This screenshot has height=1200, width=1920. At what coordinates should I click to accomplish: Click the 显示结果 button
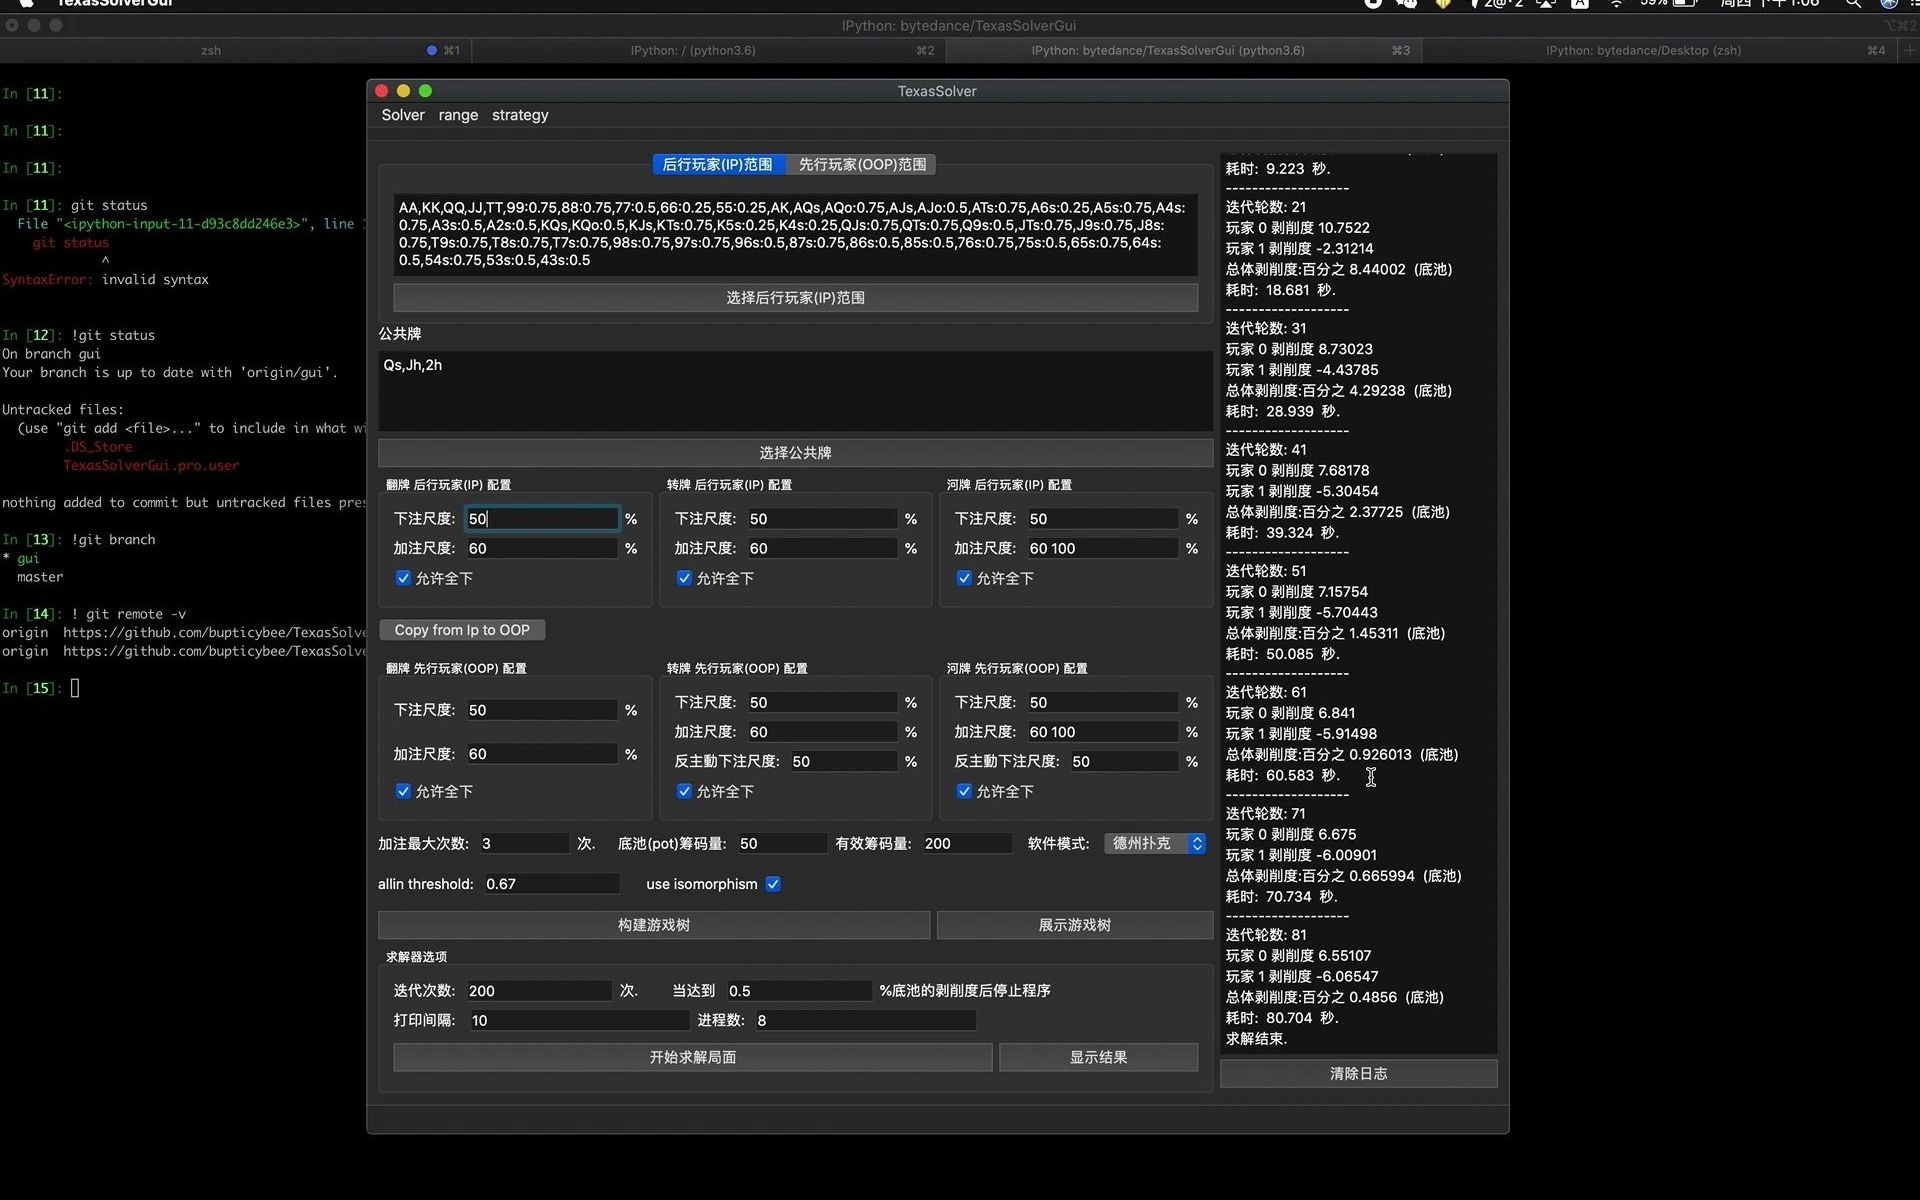coord(1099,1057)
